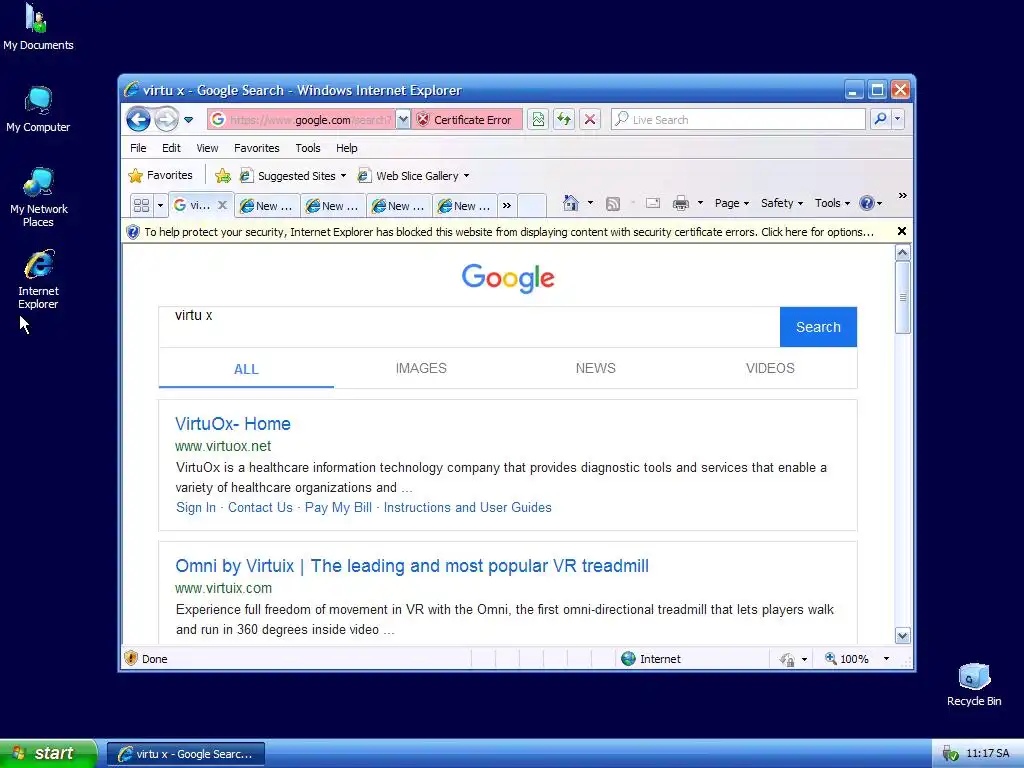Click the google.com address bar
Screen dimensions: 1024x768
coord(302,120)
